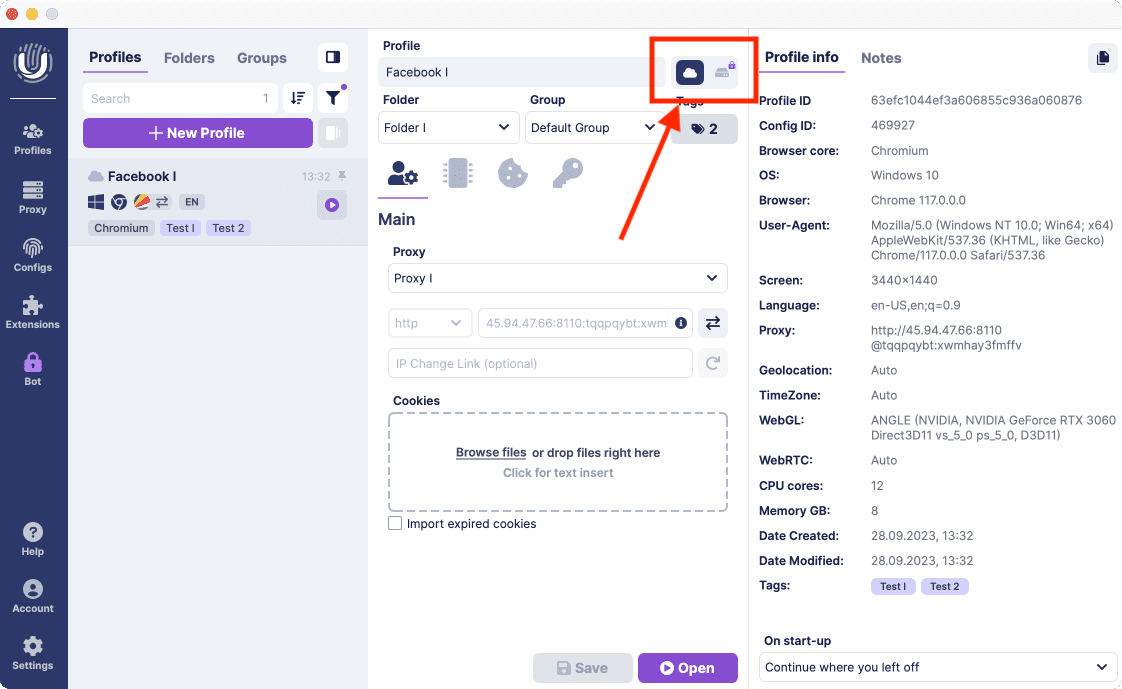Select cloud storage for the profile
The height and width of the screenshot is (689, 1122).
(690, 72)
